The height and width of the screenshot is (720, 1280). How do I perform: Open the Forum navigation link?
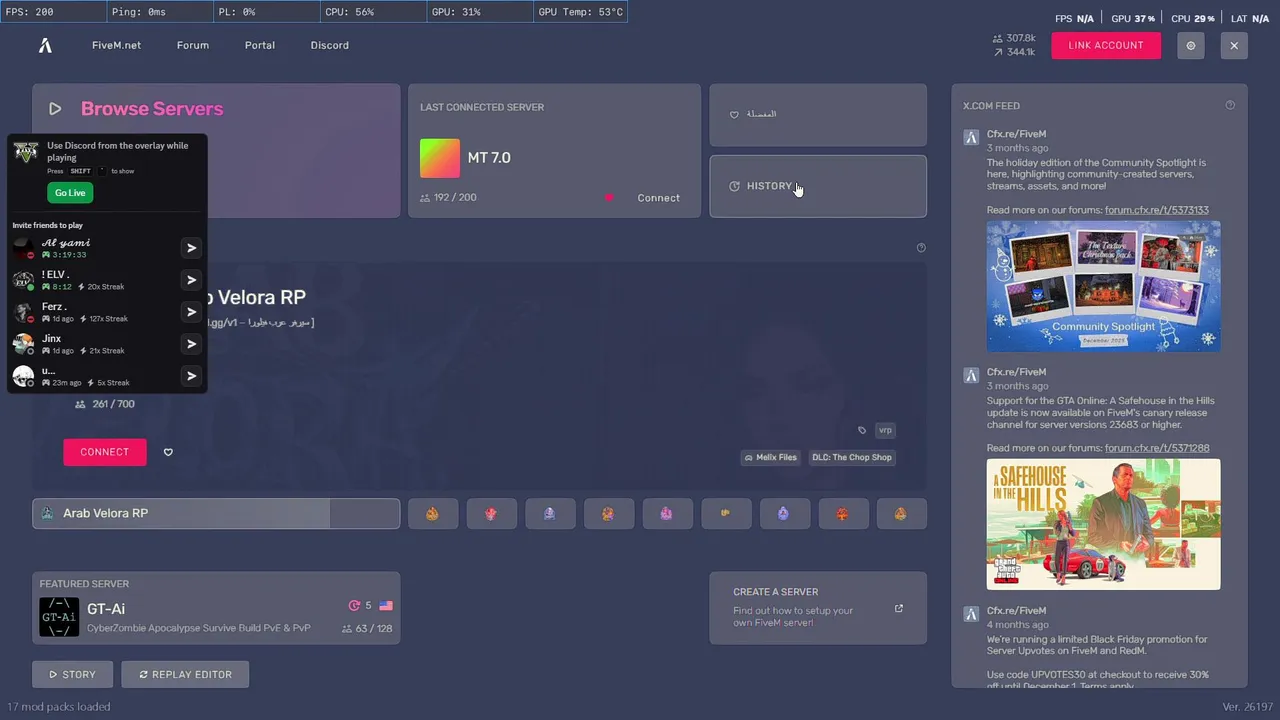click(x=193, y=45)
